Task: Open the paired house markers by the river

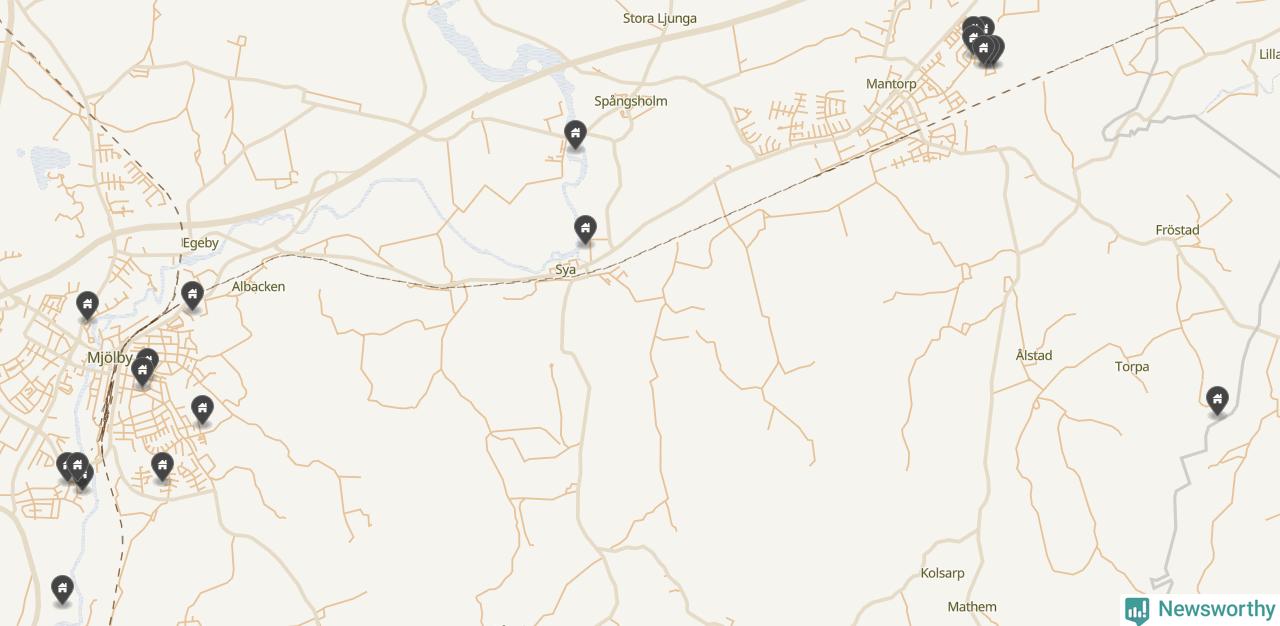Action: point(75,469)
